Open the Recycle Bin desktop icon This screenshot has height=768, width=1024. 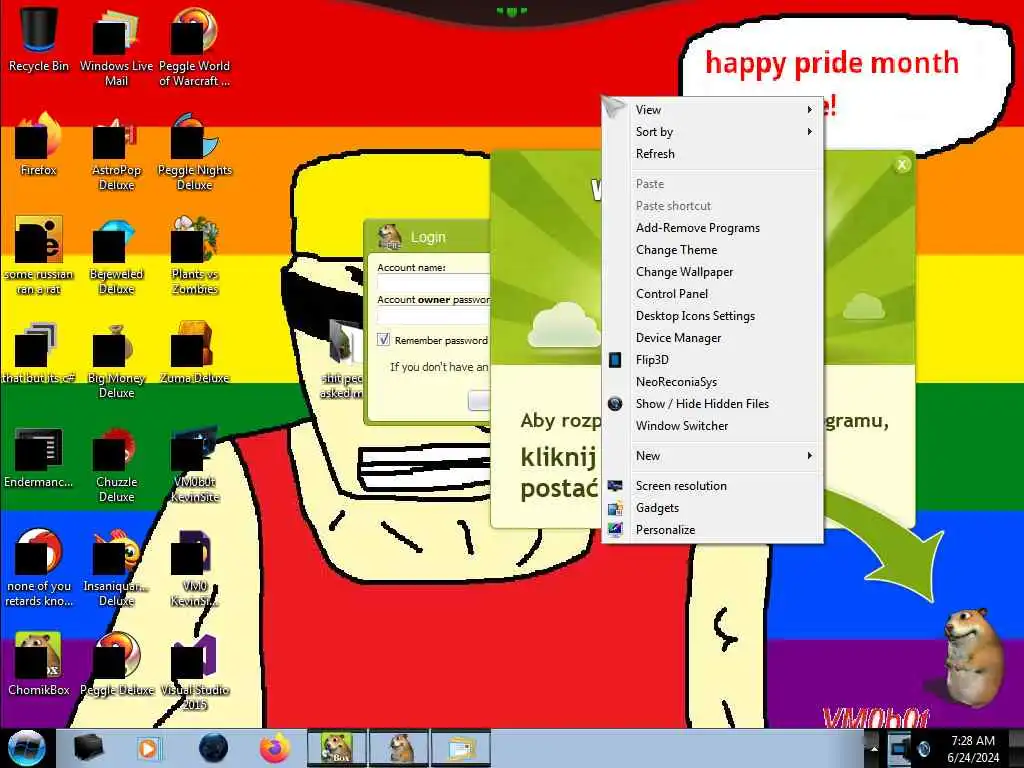[x=39, y=39]
